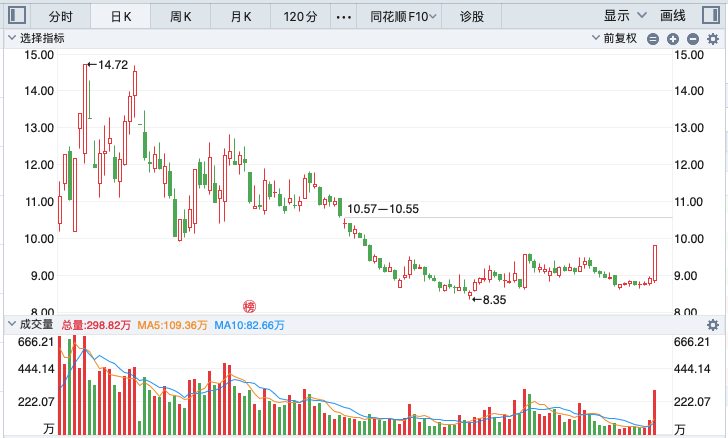Image resolution: width=728 pixels, height=438 pixels.
Task: Click 诊股 button
Action: pyautogui.click(x=472, y=17)
